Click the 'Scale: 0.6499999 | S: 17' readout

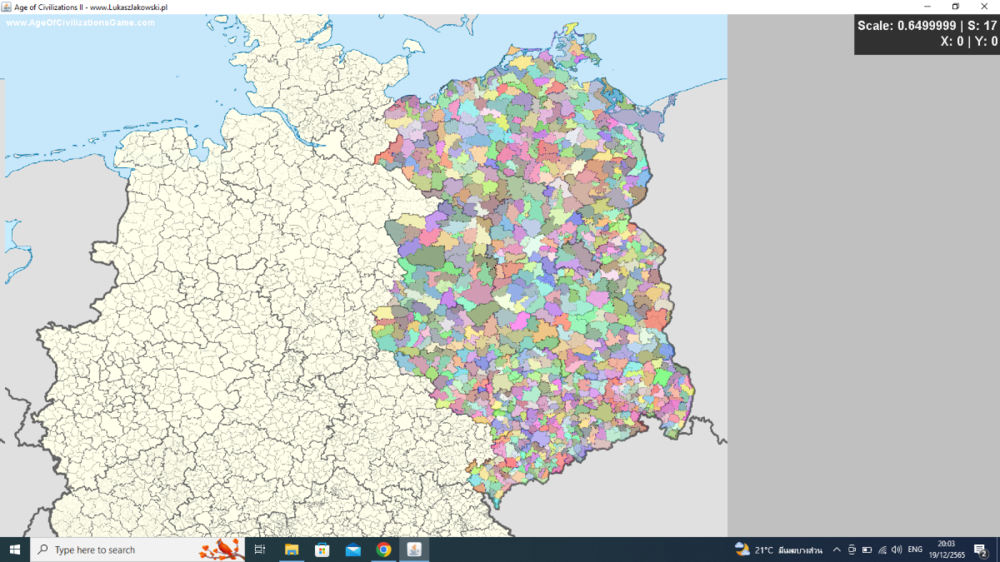tap(927, 26)
